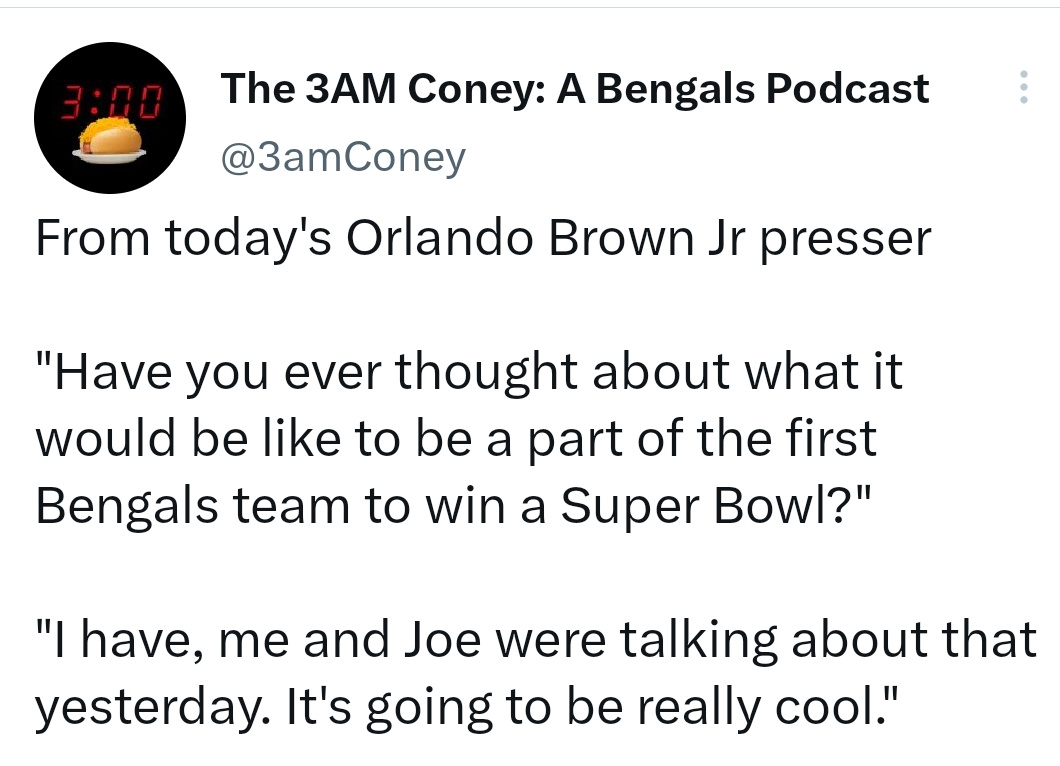
Task: Select the phrase "Super Bowl?" in the question
Action: coord(708,506)
